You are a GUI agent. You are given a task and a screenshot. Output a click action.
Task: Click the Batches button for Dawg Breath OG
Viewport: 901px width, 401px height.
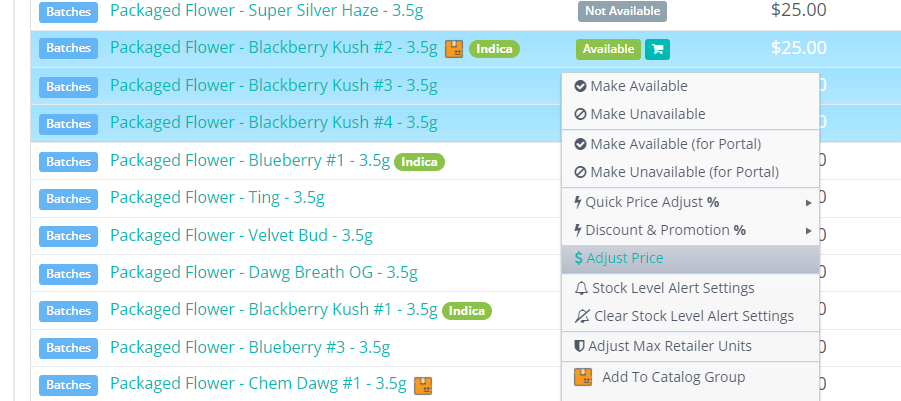(69, 273)
